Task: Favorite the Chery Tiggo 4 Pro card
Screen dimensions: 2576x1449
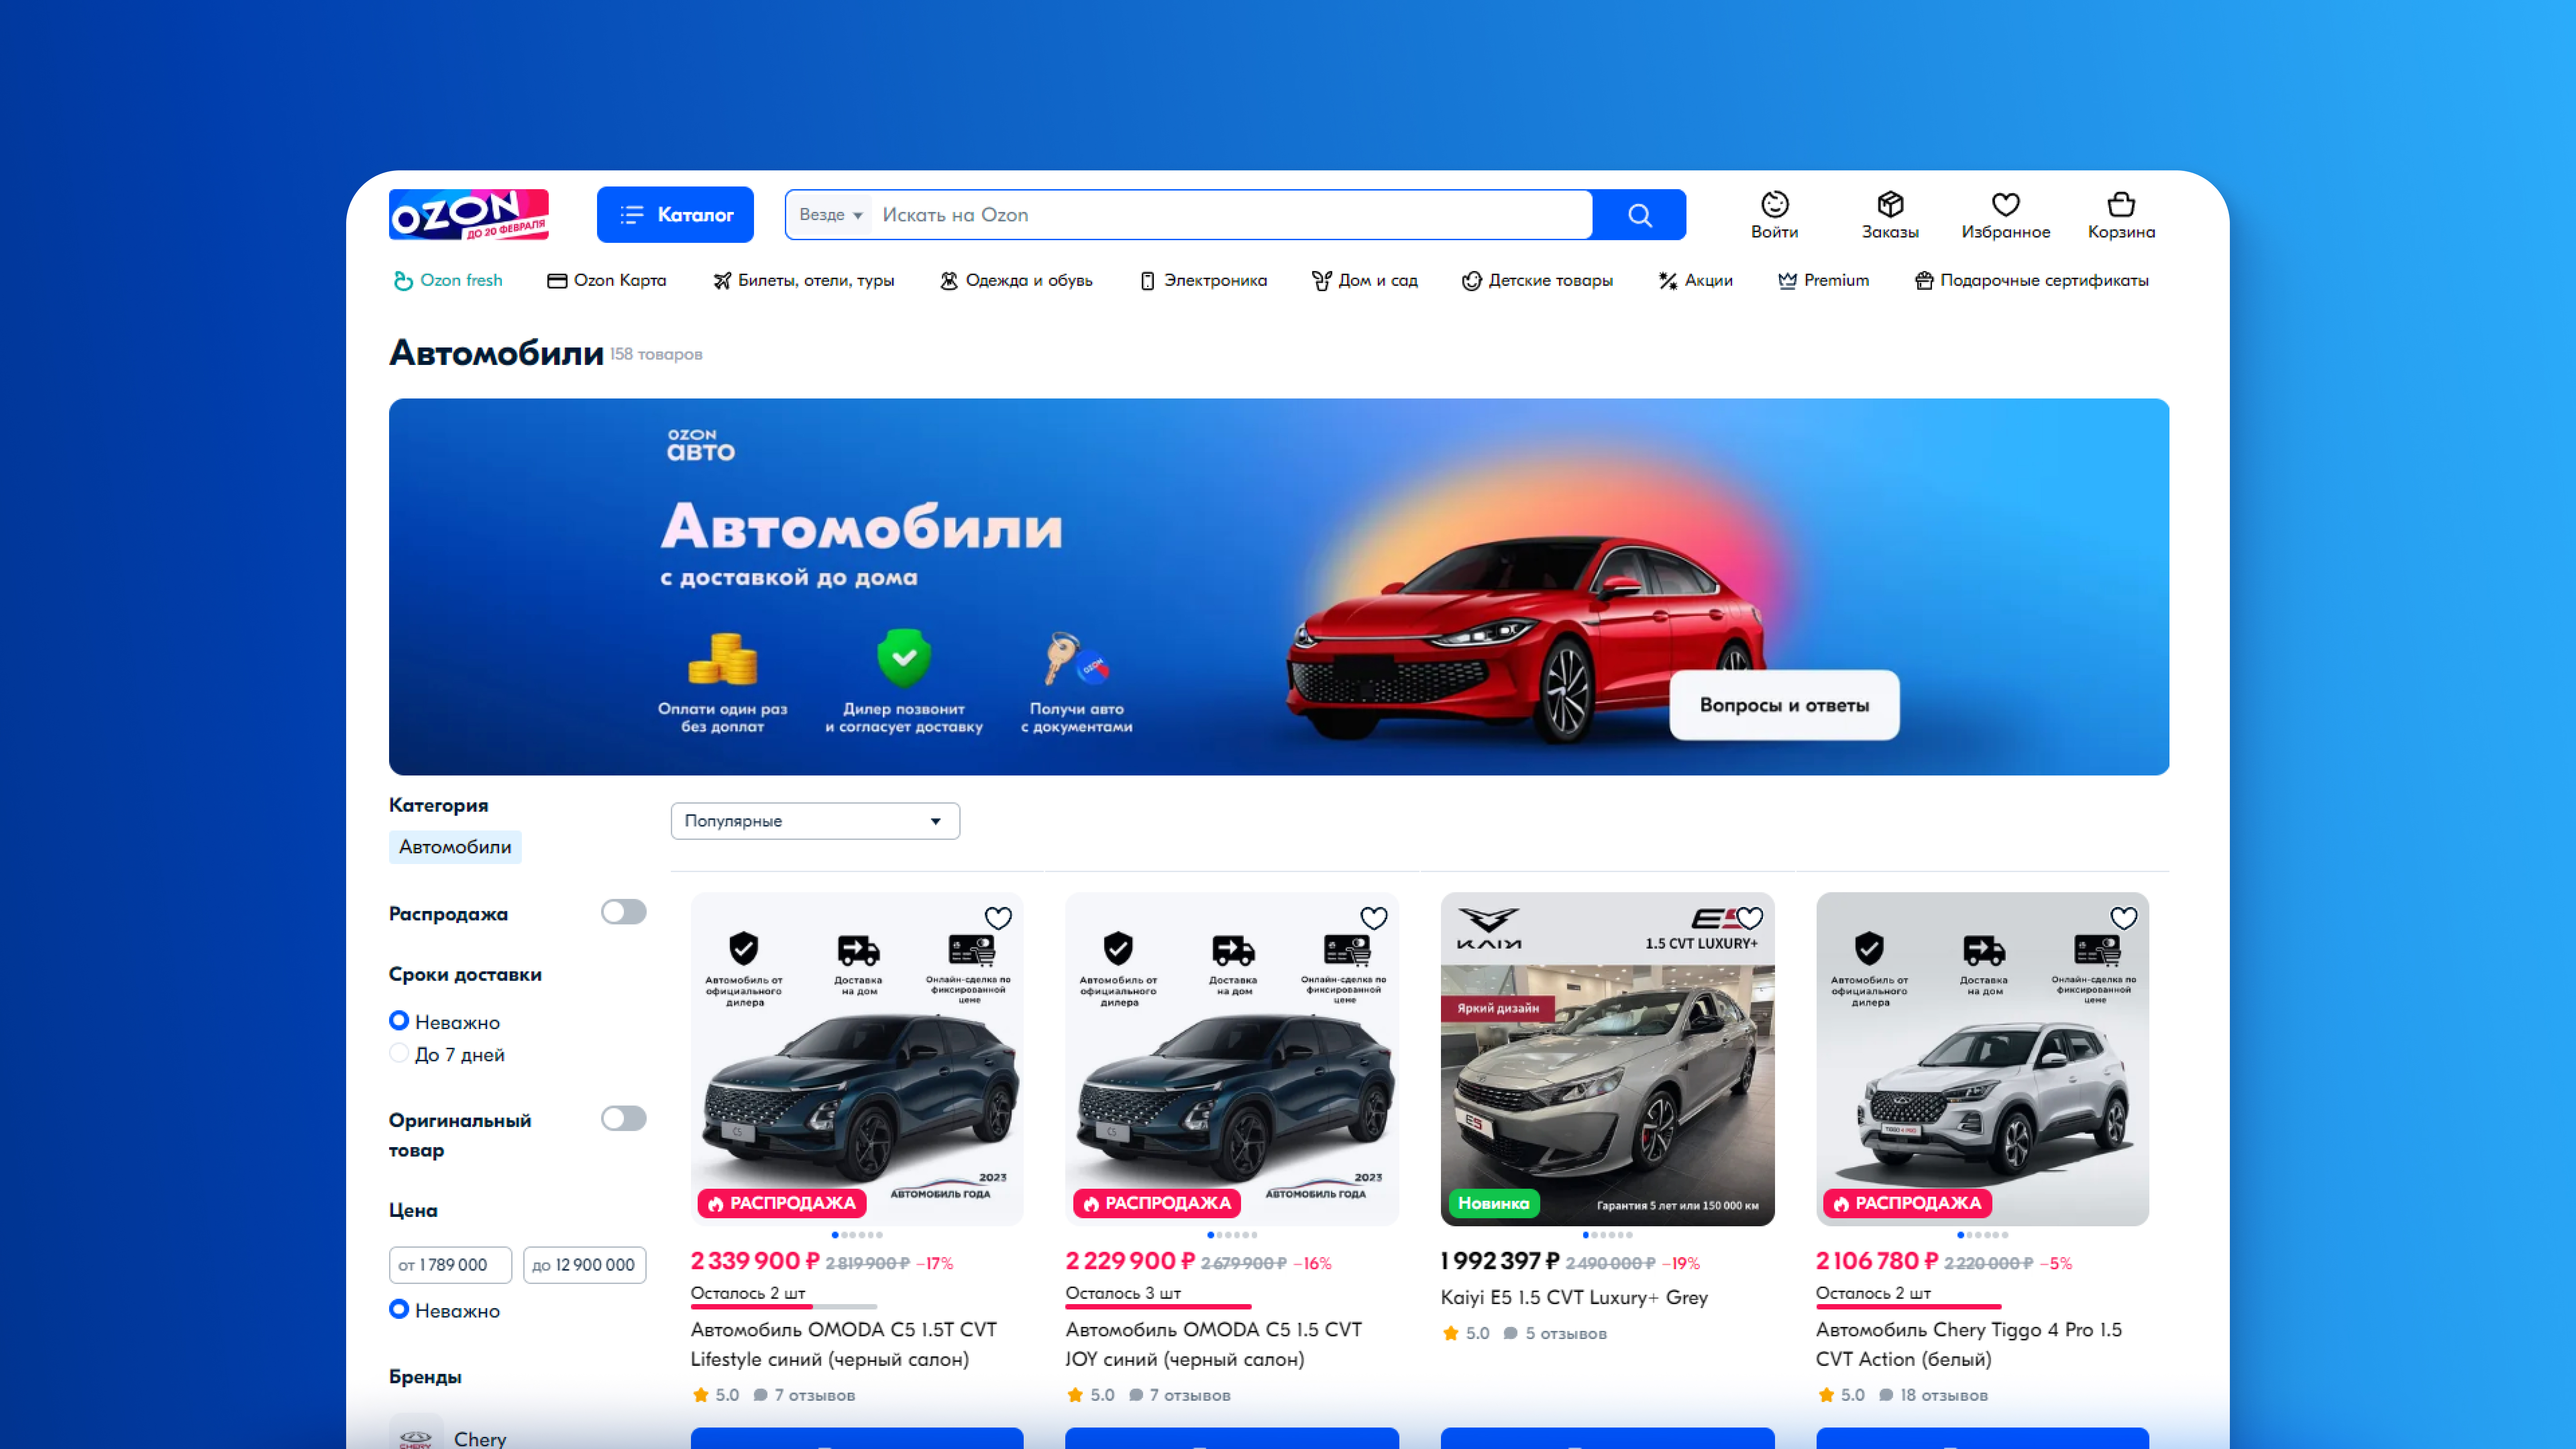Action: (2123, 918)
